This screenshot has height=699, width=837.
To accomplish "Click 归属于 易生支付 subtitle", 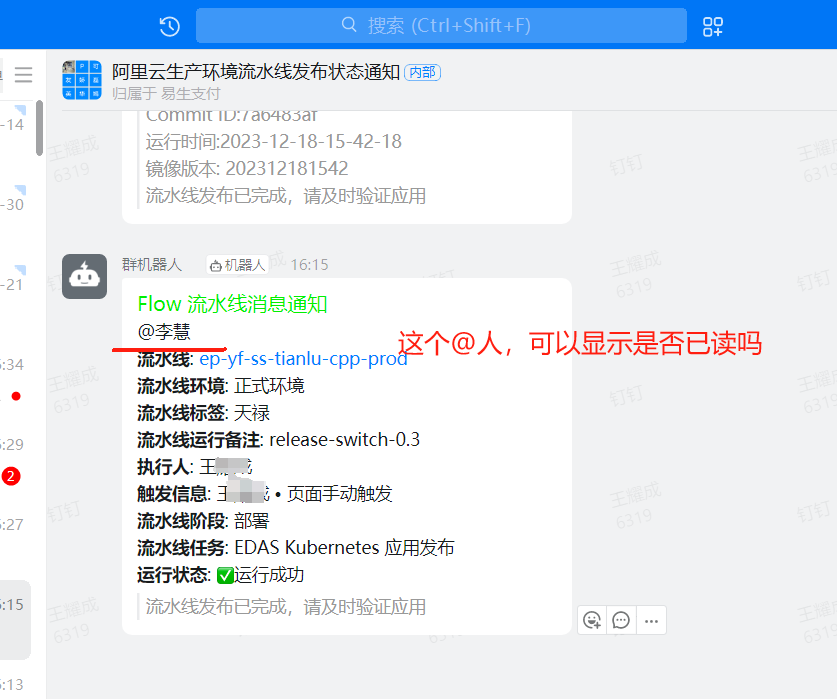I will point(166,94).
